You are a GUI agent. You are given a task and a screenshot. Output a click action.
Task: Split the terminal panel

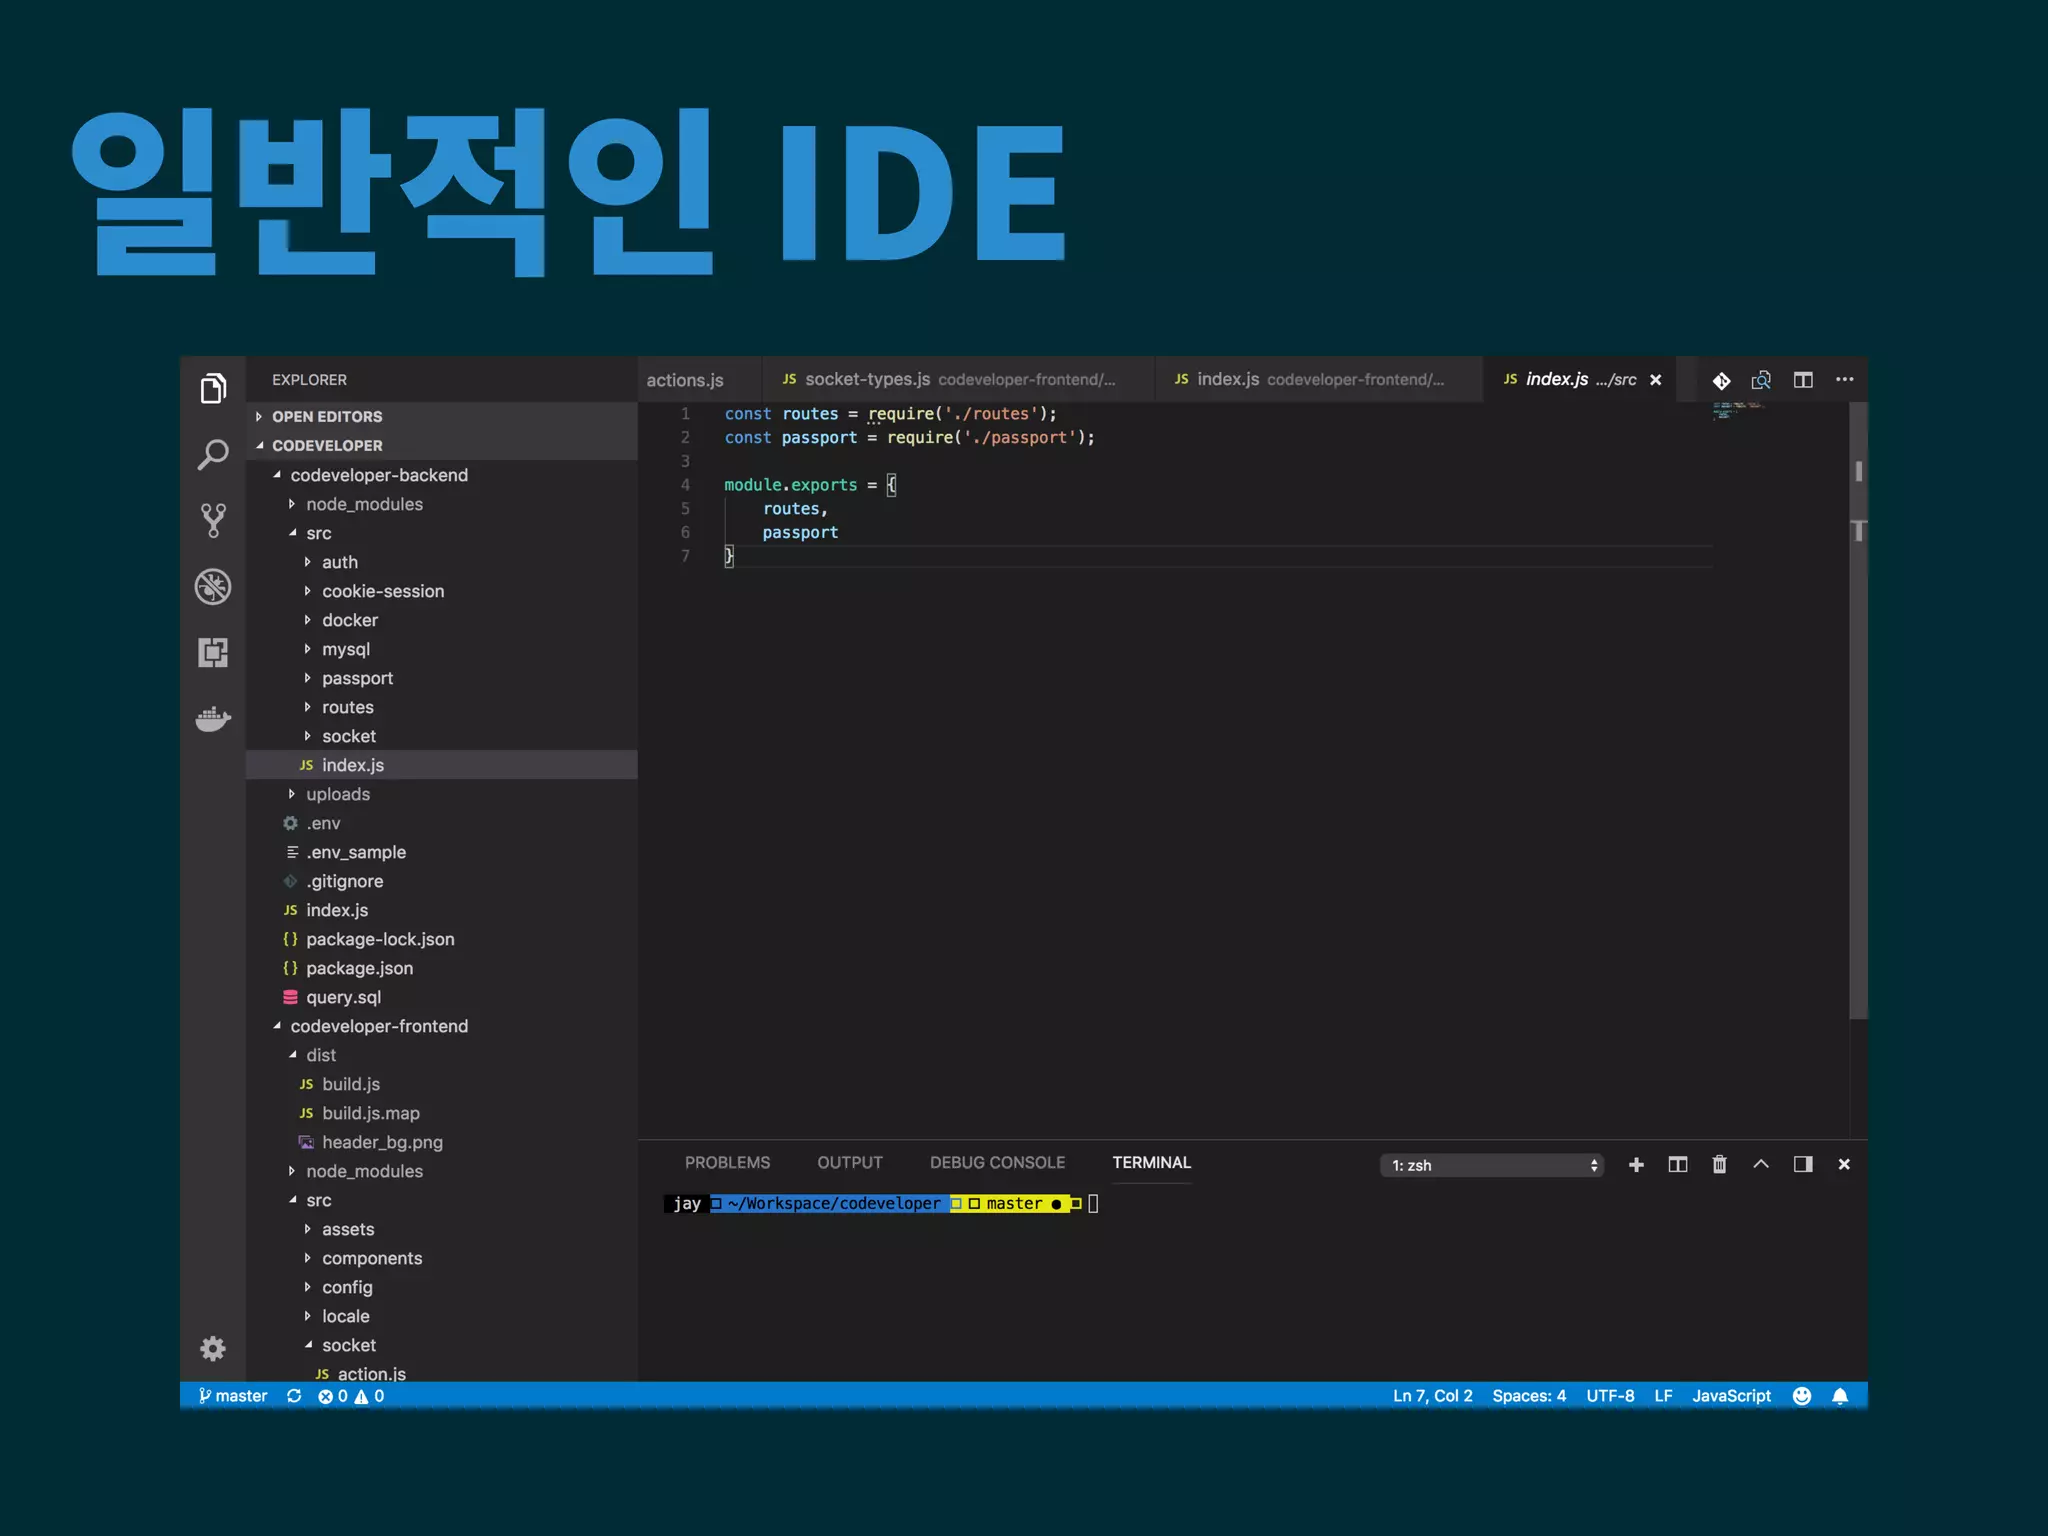pos(1678,1164)
